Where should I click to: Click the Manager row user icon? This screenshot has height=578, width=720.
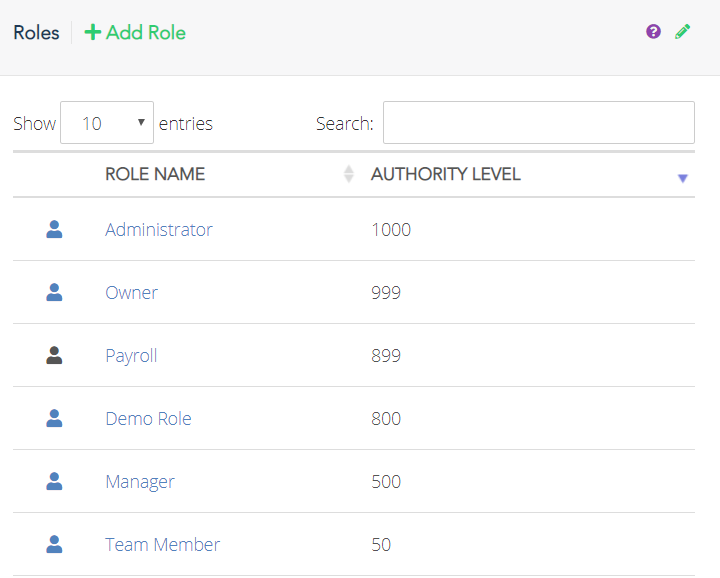[54, 481]
